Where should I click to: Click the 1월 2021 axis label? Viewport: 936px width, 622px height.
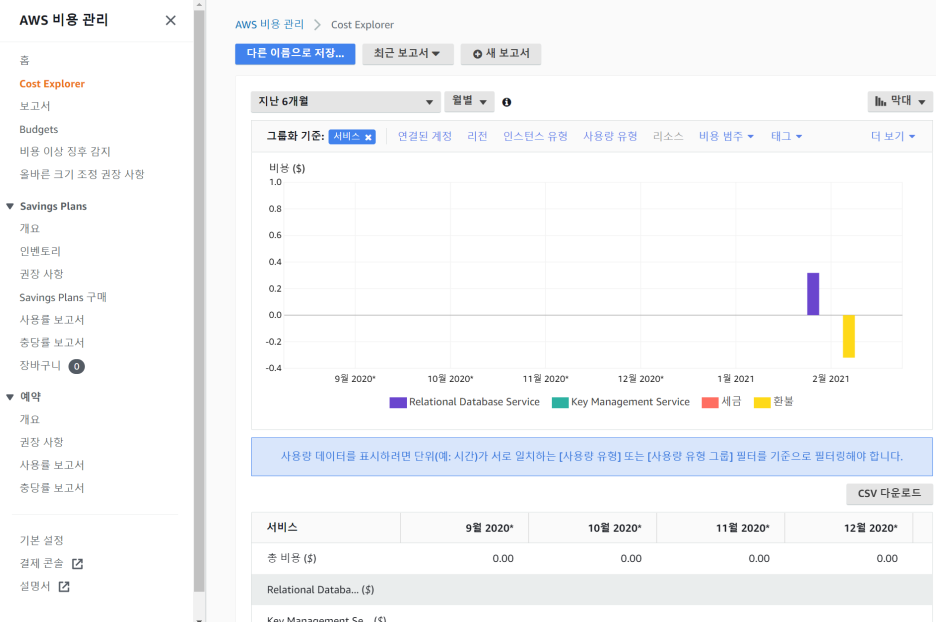click(735, 378)
